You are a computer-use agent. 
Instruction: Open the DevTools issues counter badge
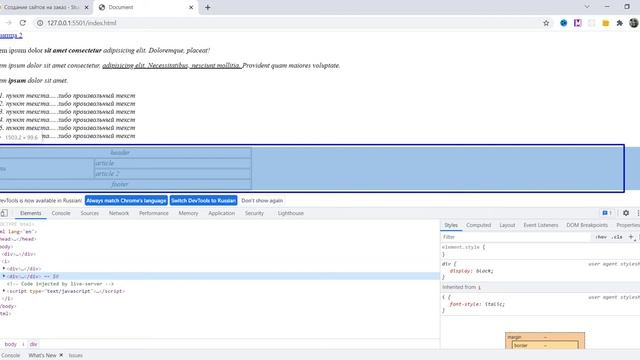pyautogui.click(x=607, y=213)
